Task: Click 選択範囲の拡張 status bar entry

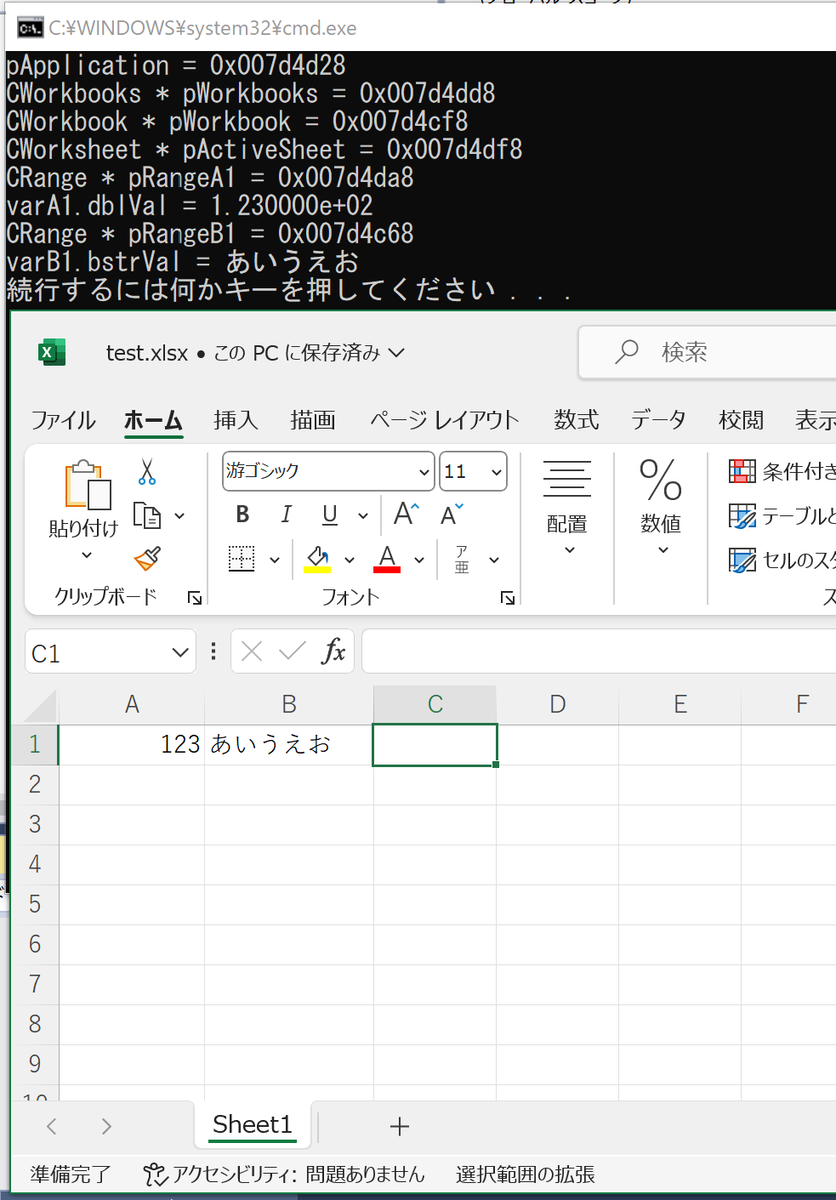Action: coord(526,1174)
